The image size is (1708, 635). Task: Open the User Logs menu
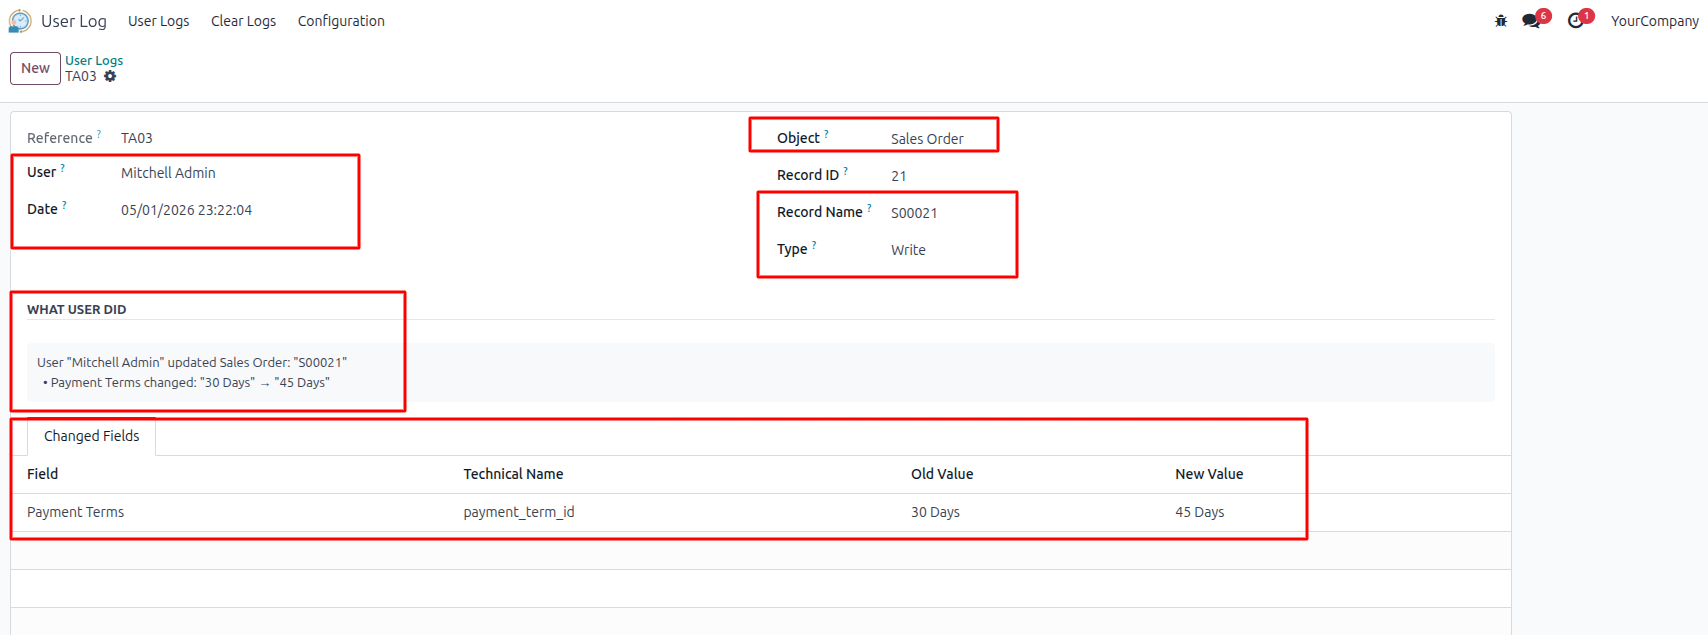[158, 21]
